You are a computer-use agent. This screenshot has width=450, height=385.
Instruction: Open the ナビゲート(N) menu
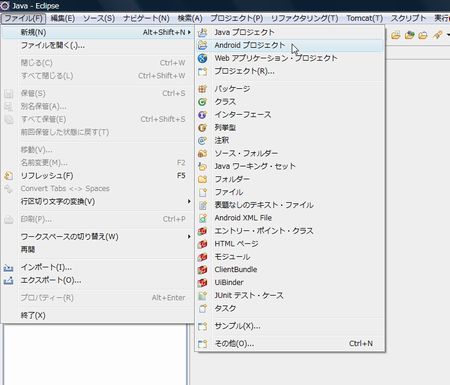146,18
